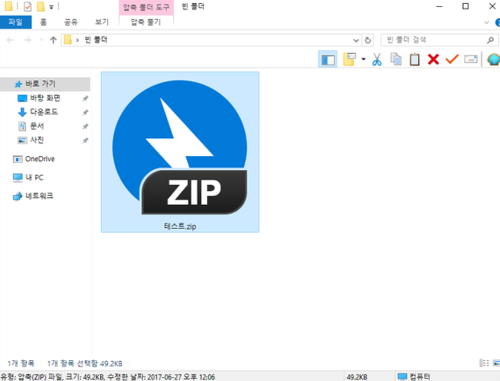Expand the dropdown arrow beside folder options icon
500x381 pixels.
[x=363, y=59]
